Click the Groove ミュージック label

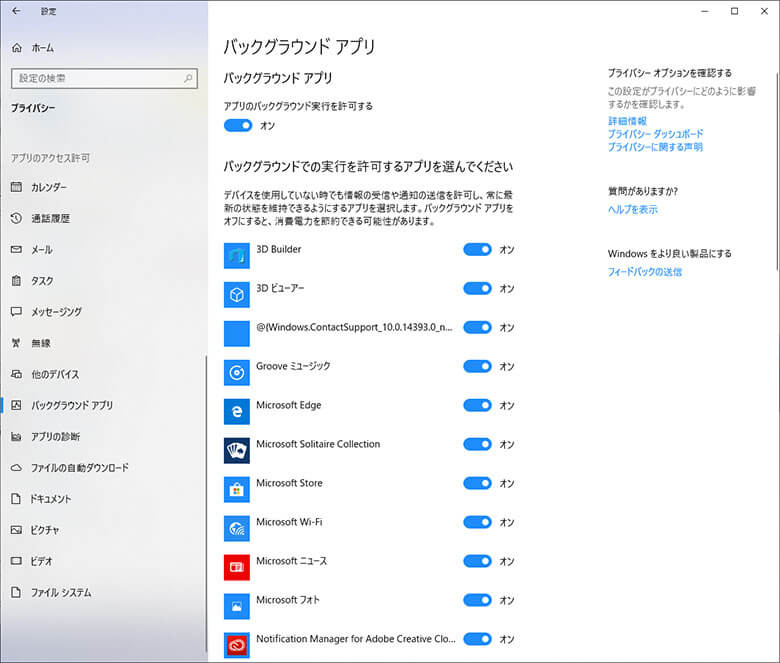(x=293, y=366)
